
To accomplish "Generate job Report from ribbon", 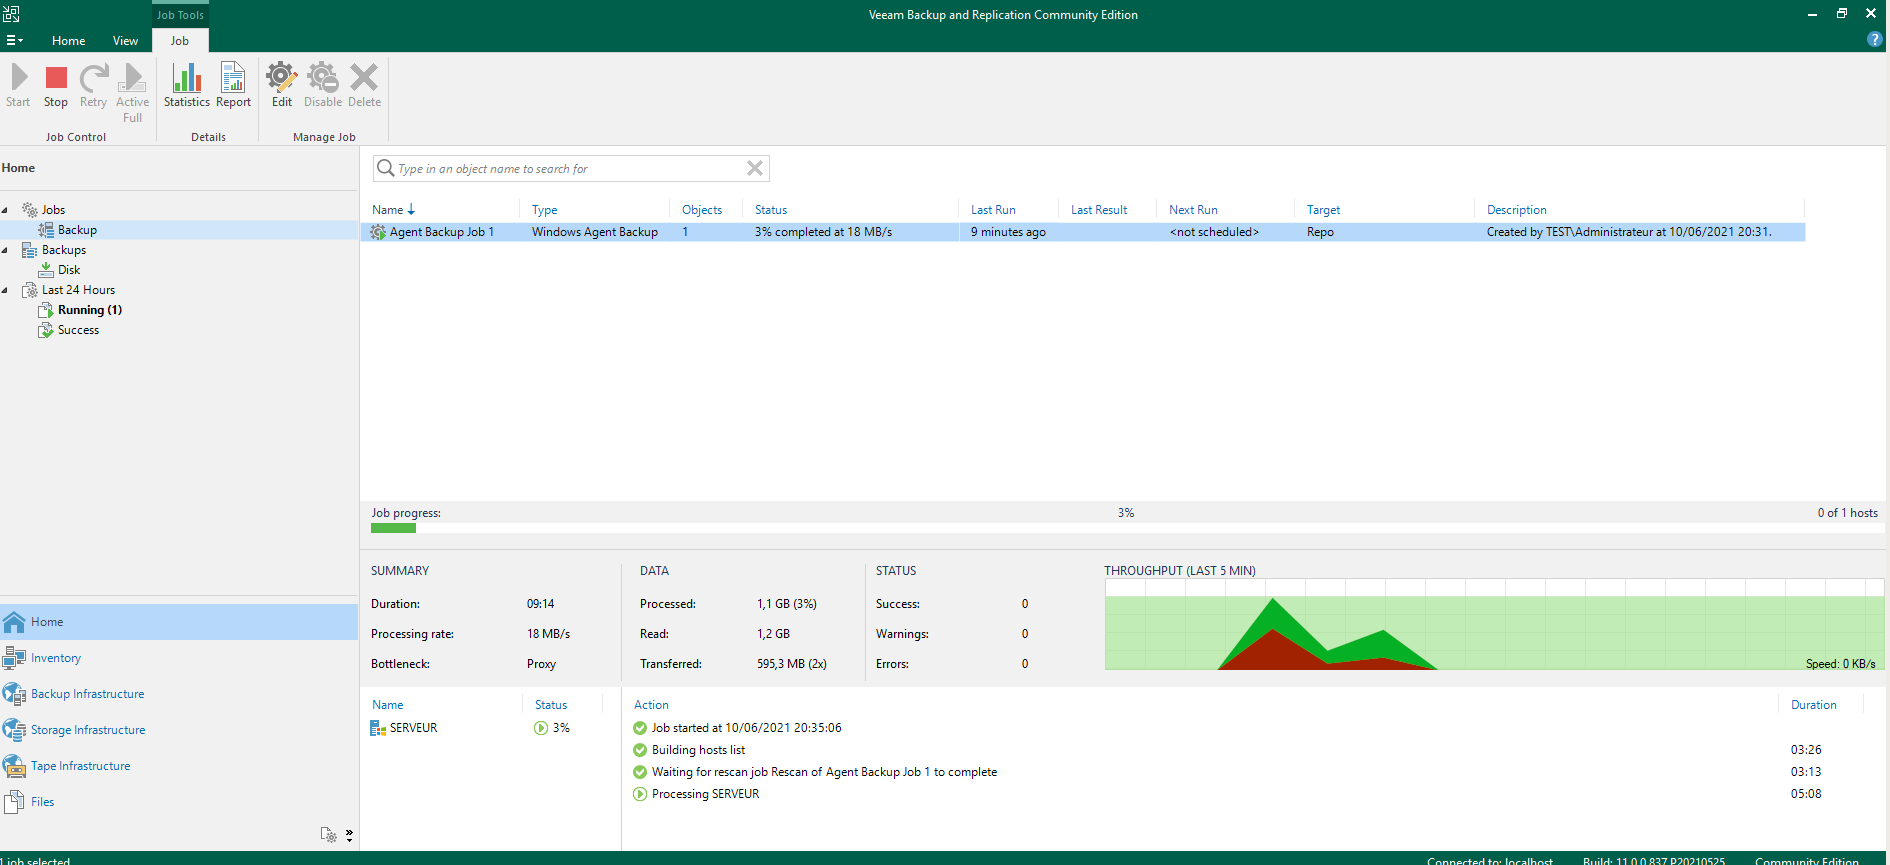I will pos(233,86).
